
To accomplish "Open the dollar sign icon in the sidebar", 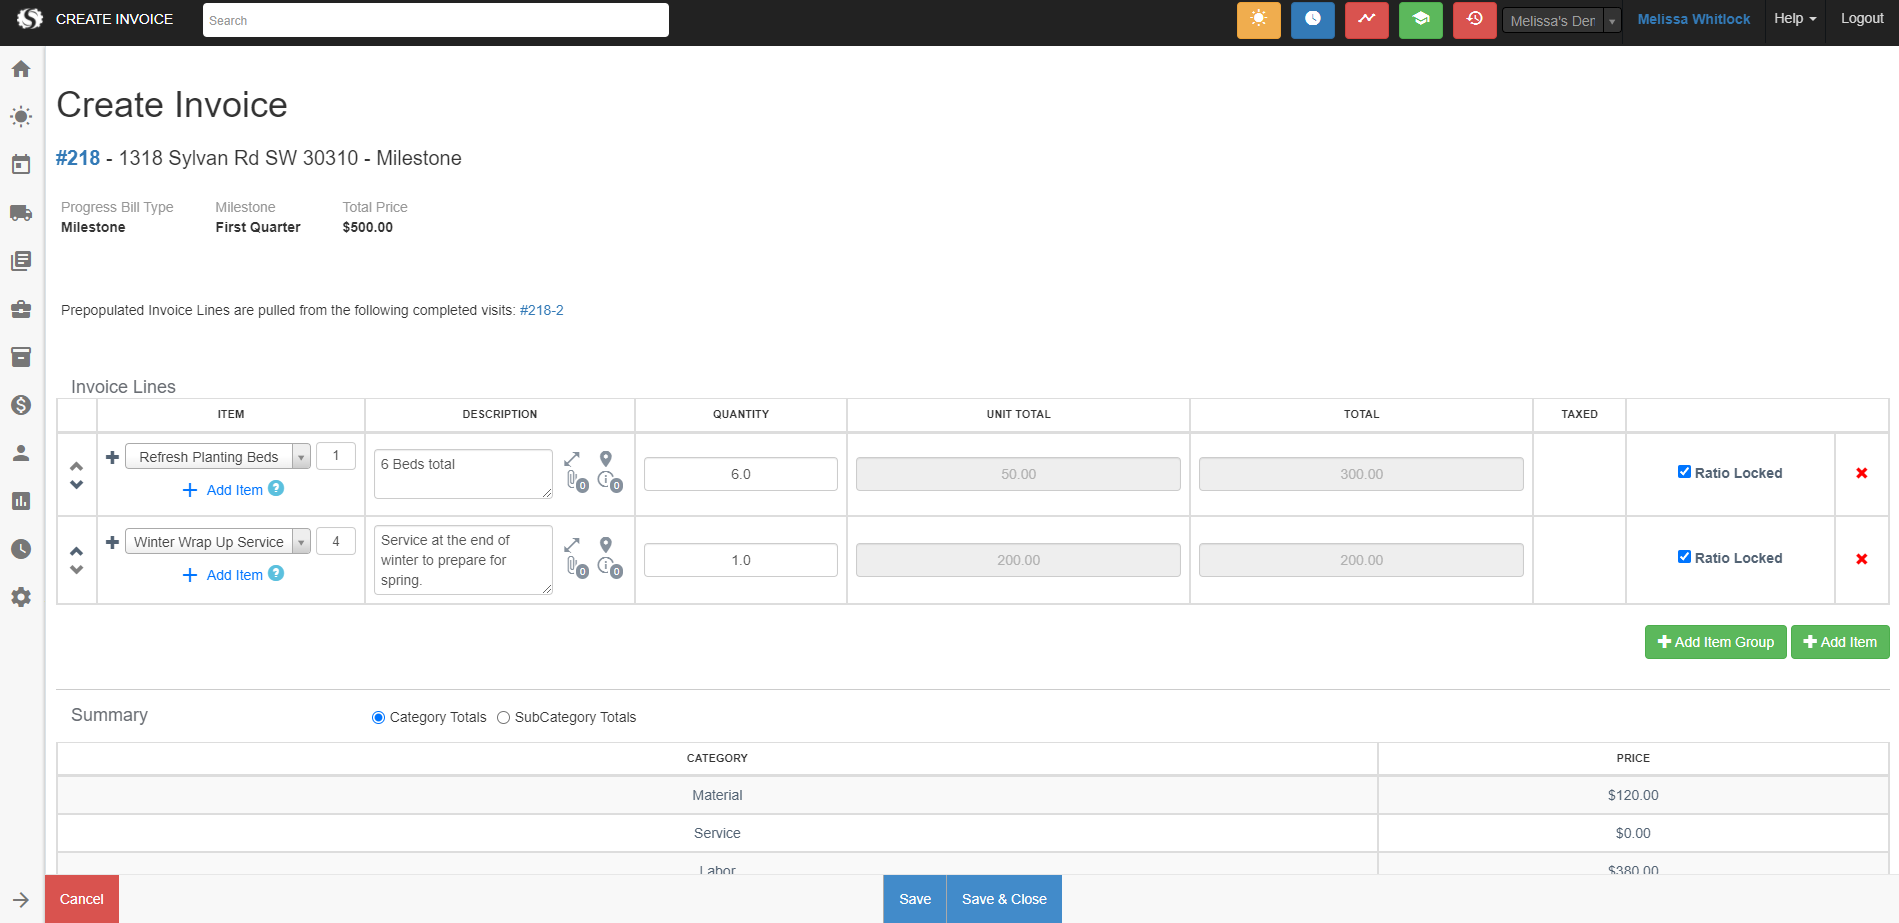I will [21, 405].
